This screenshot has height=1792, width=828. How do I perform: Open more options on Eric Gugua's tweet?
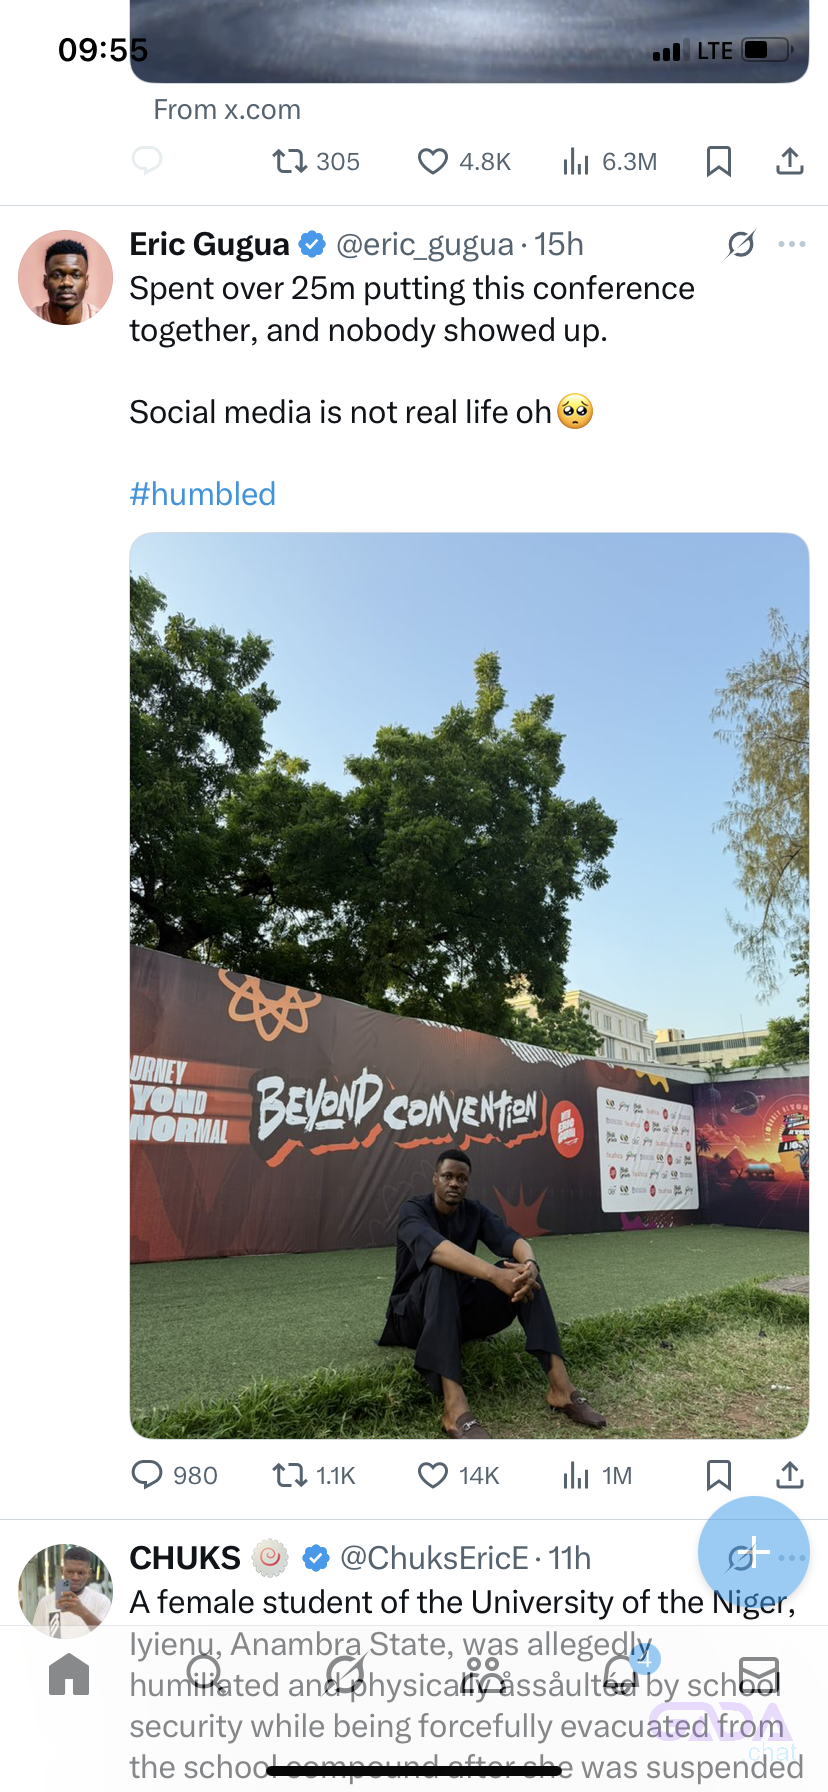tap(791, 244)
